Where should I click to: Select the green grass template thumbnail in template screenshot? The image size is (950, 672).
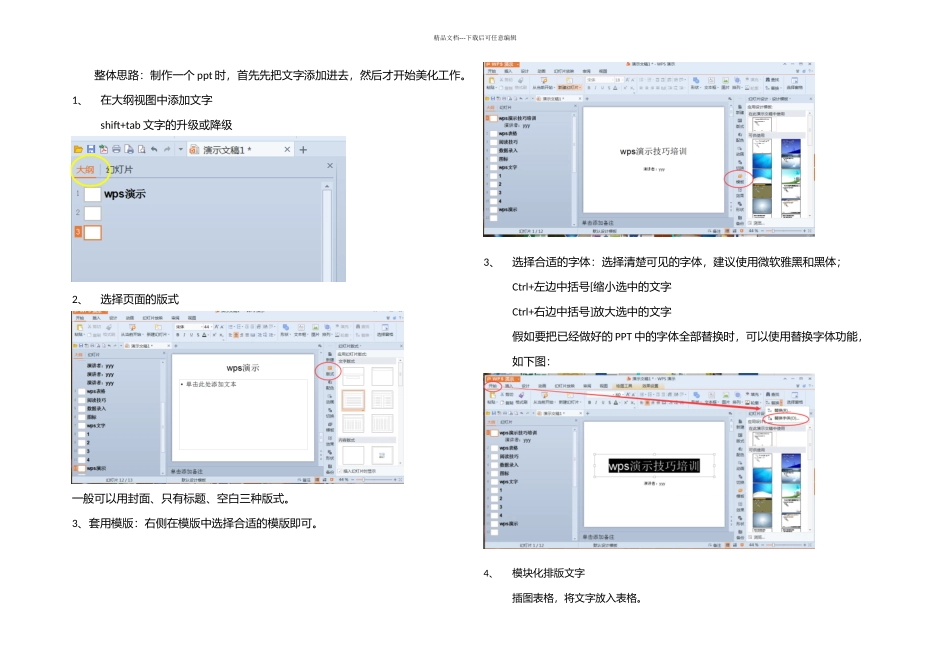790,174
